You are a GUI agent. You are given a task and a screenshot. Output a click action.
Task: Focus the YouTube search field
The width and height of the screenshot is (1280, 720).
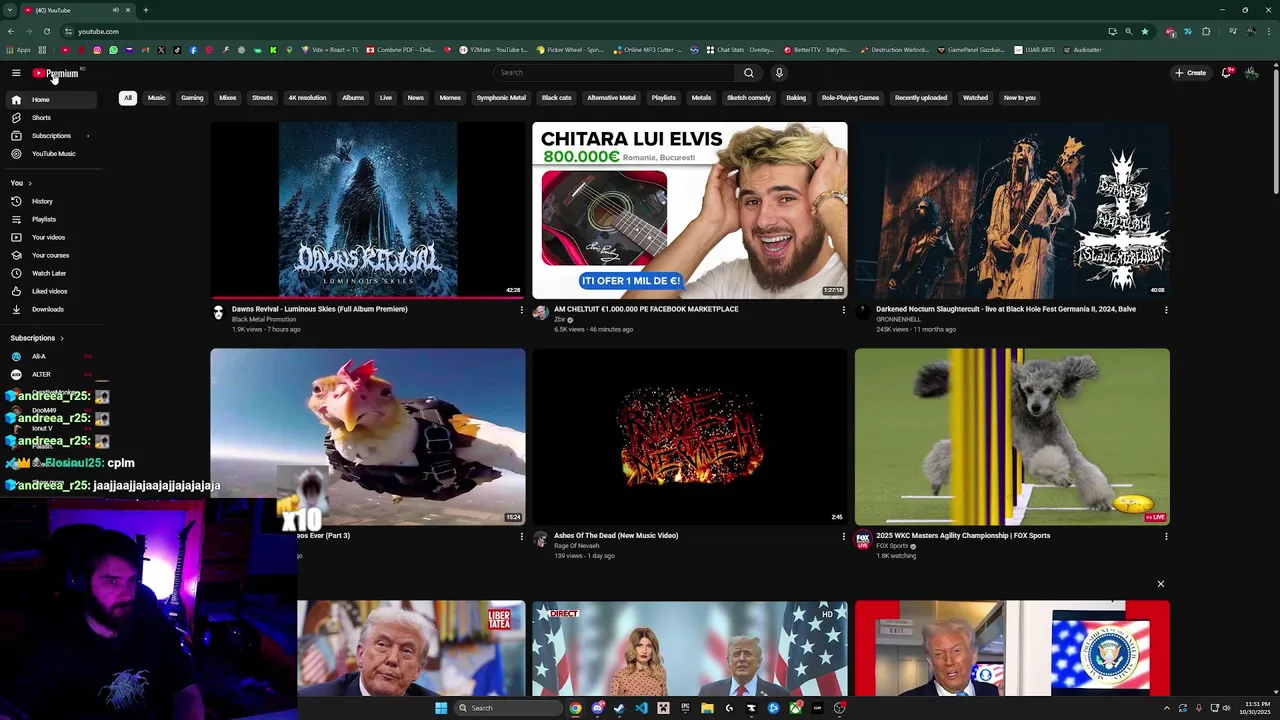coord(615,73)
